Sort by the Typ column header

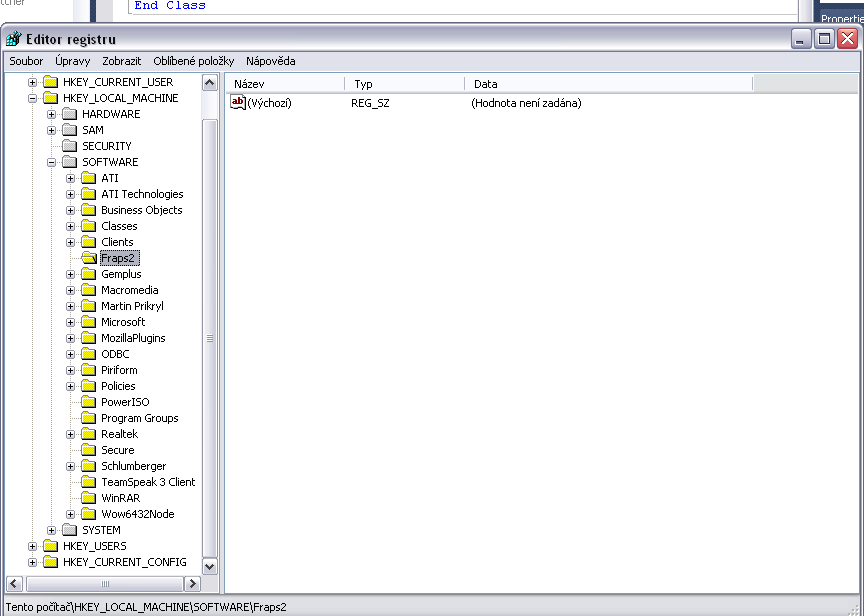(x=405, y=84)
